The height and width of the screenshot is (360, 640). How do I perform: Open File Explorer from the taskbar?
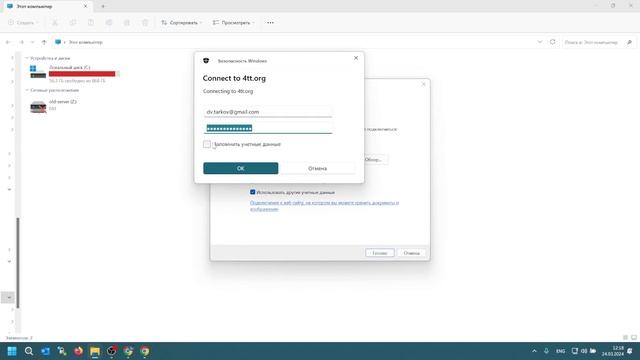[x=95, y=351]
